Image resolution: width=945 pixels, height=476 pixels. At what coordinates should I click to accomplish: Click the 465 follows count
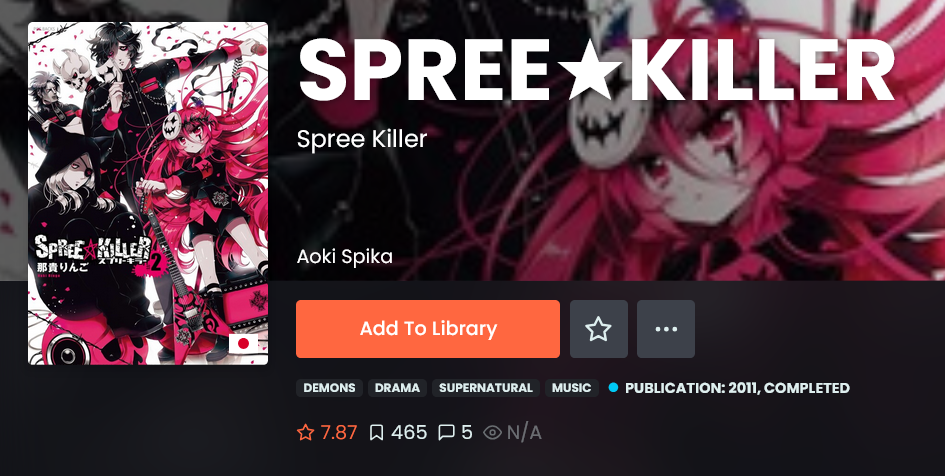(x=409, y=433)
